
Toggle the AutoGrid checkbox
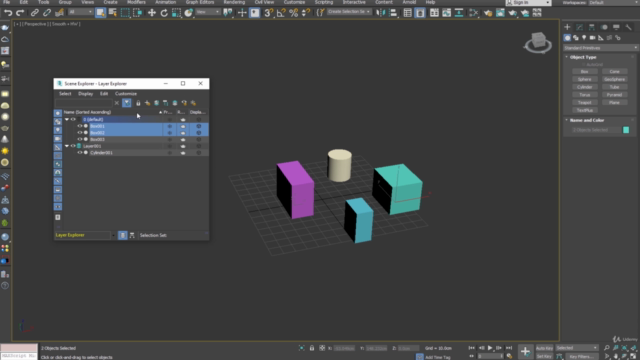pyautogui.click(x=584, y=64)
